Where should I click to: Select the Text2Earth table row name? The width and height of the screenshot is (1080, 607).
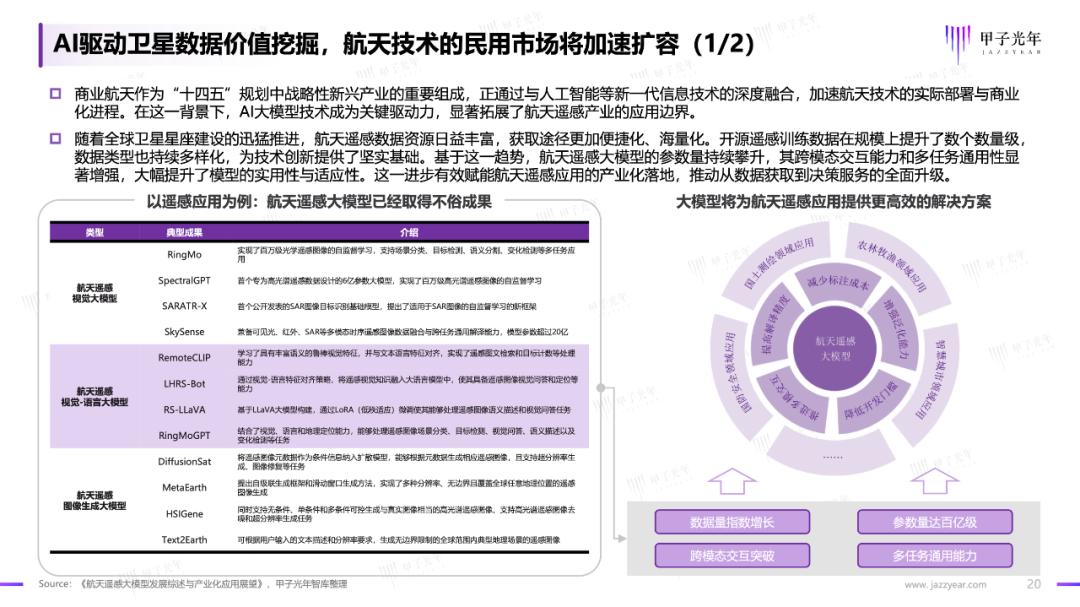(x=184, y=539)
